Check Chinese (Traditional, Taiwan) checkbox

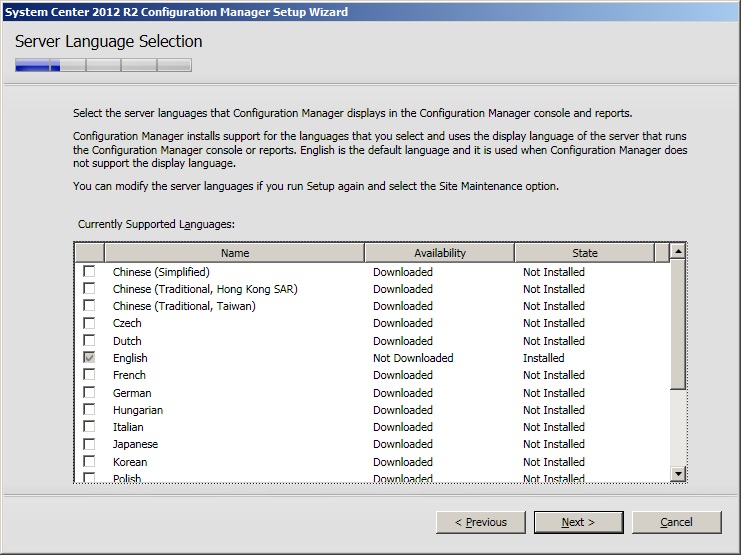coord(90,306)
